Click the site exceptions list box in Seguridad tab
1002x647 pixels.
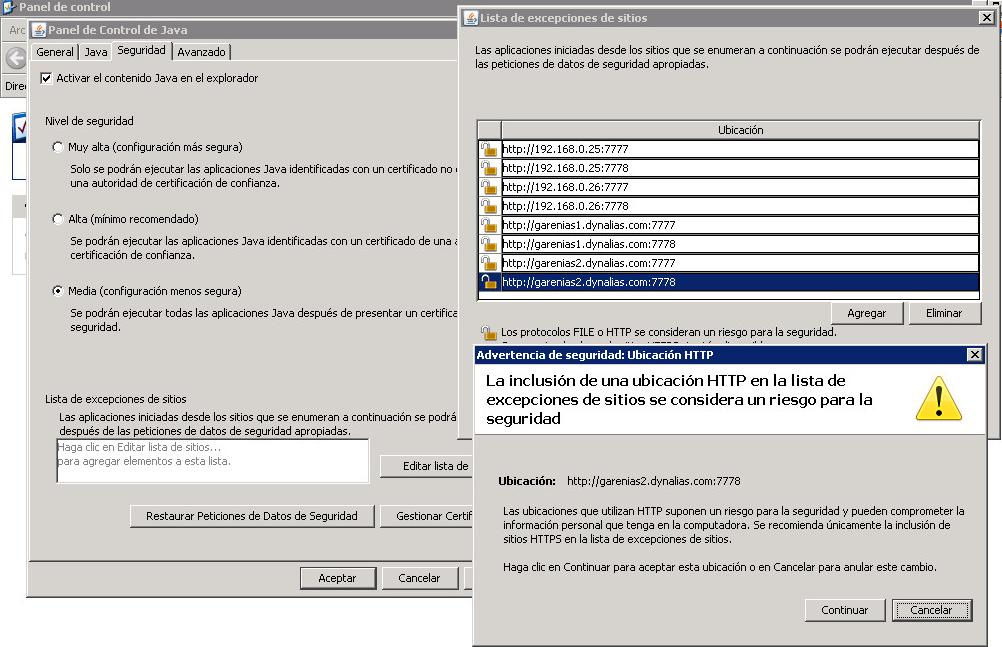(x=213, y=461)
